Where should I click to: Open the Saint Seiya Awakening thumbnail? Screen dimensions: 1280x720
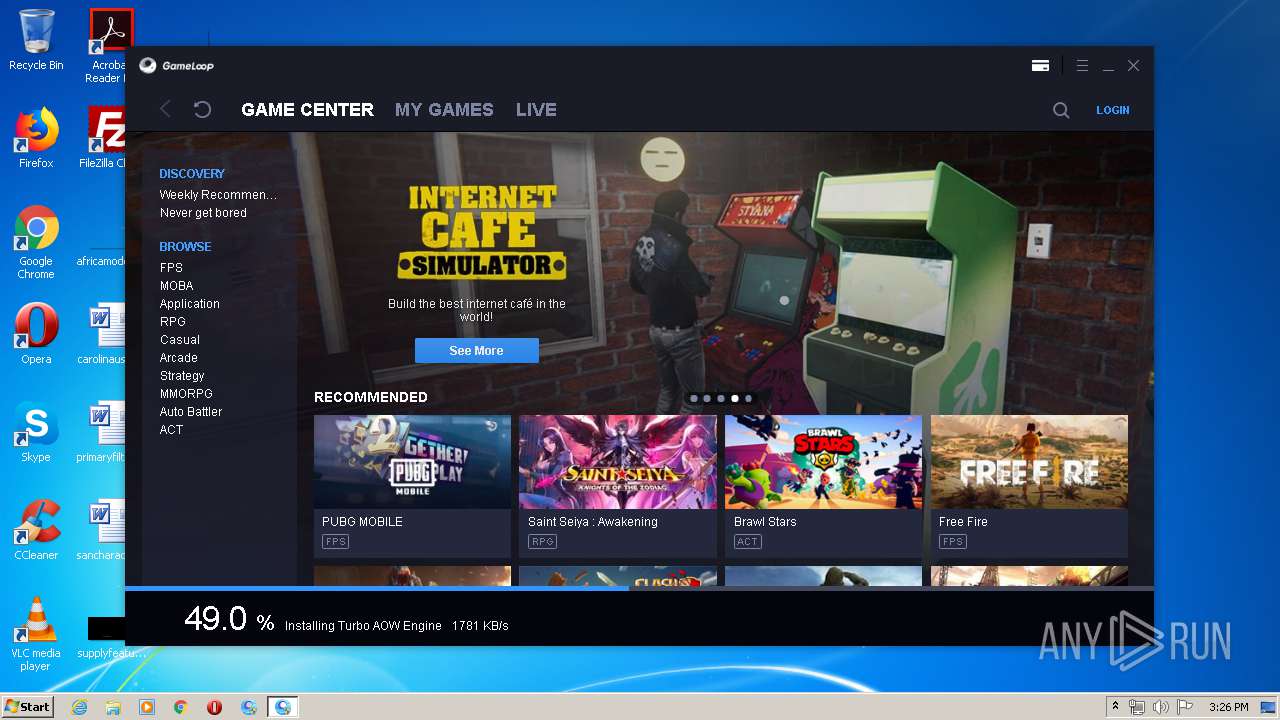click(618, 462)
